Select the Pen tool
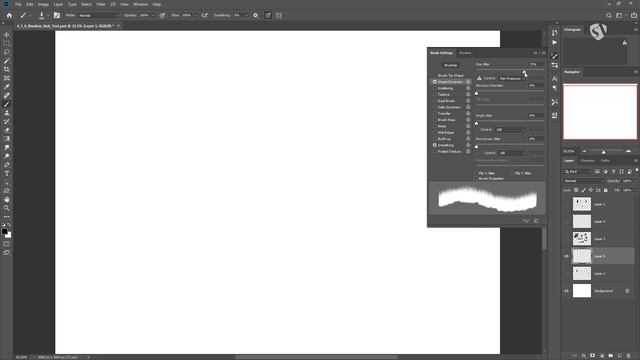Image resolution: width=640 pixels, height=360 pixels. (7, 165)
